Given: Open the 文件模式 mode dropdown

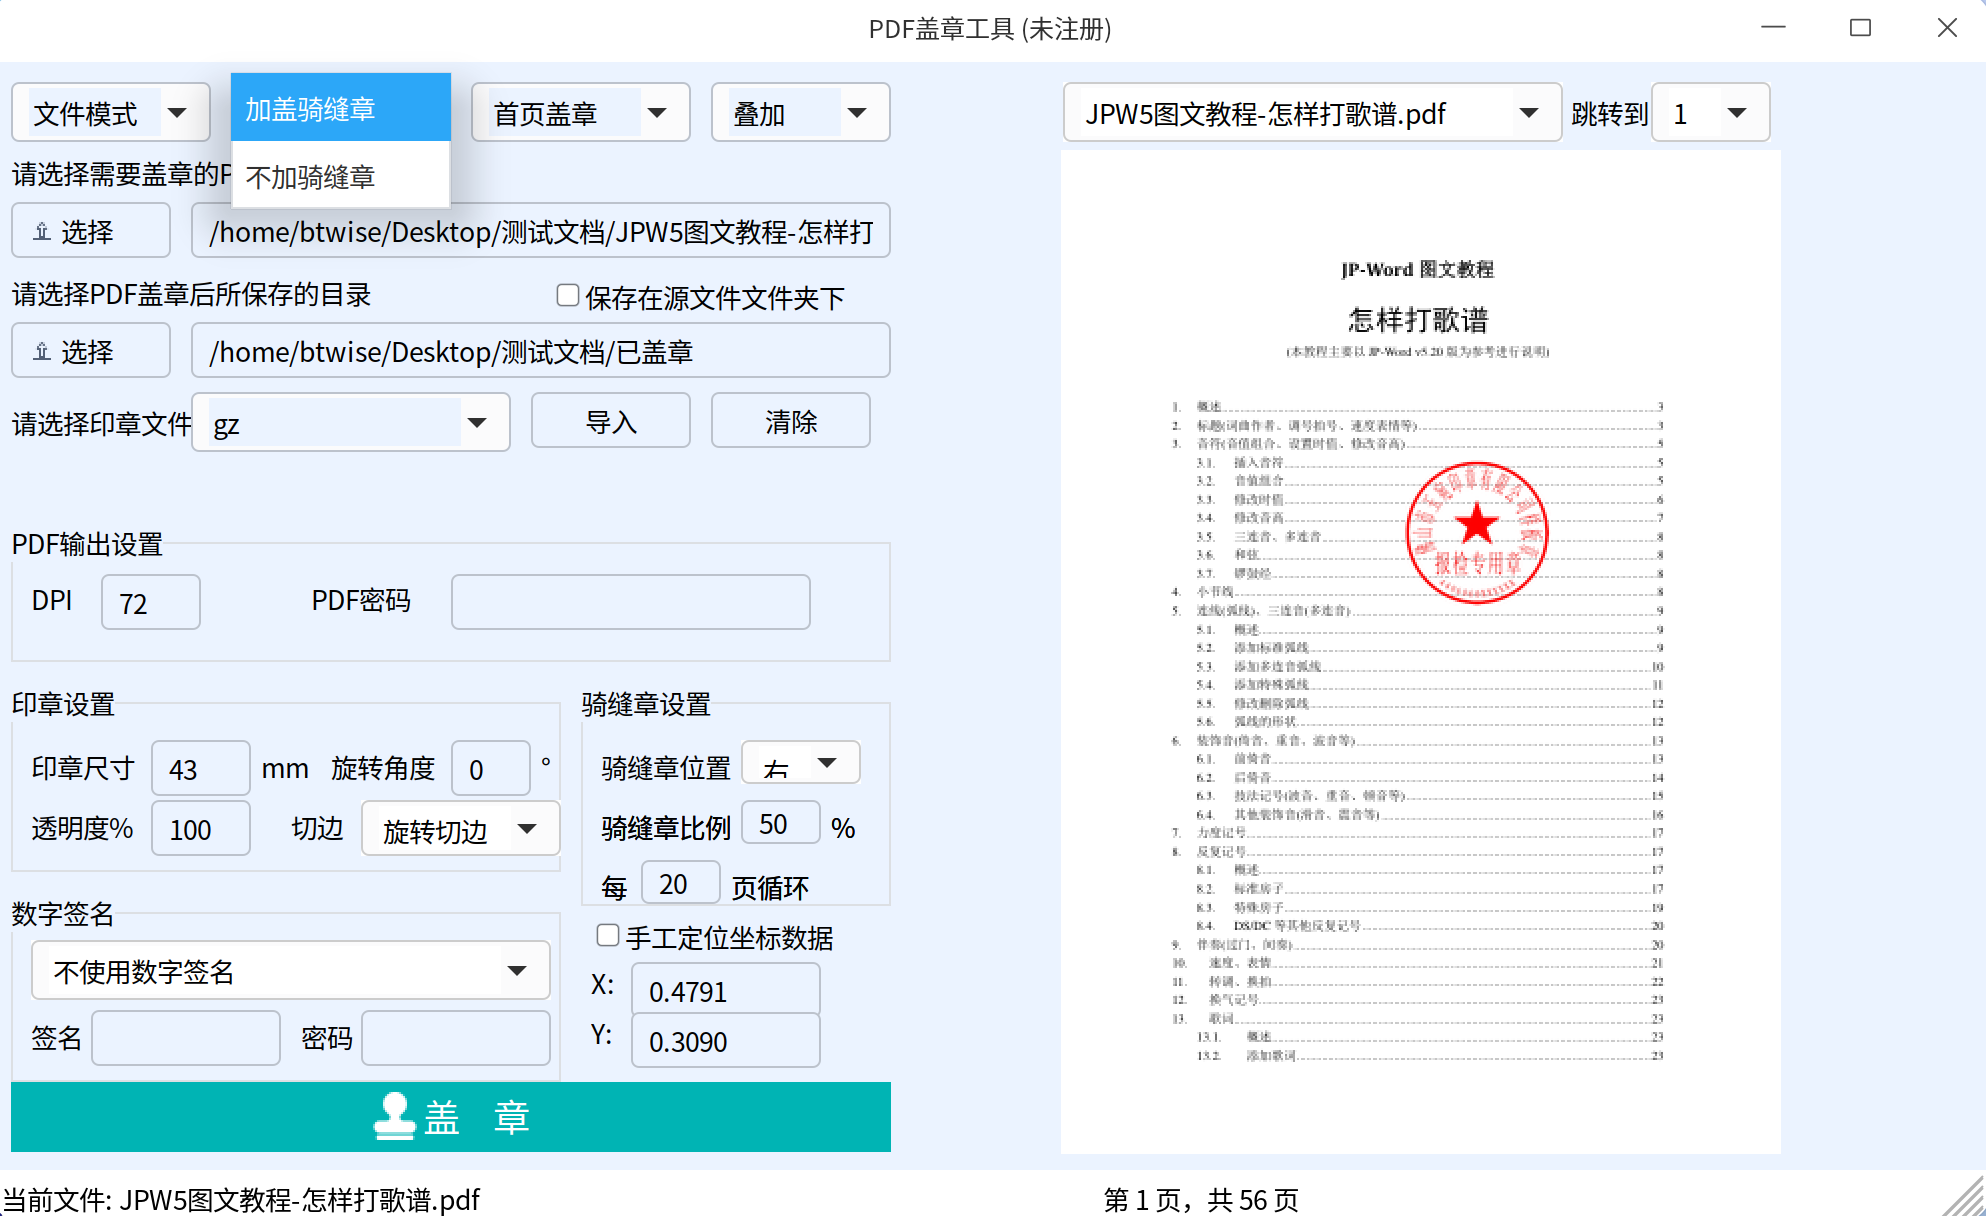Looking at the screenshot, I should 111,113.
